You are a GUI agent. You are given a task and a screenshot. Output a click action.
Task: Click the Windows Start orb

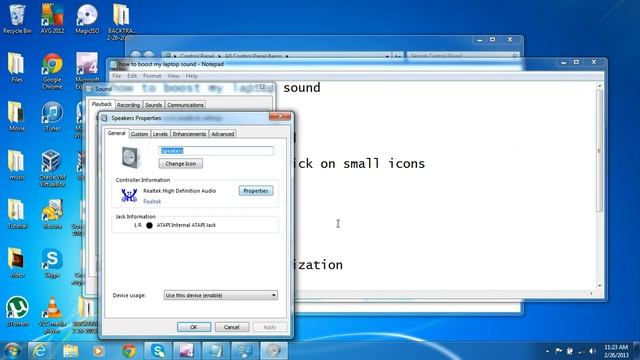(x=12, y=351)
